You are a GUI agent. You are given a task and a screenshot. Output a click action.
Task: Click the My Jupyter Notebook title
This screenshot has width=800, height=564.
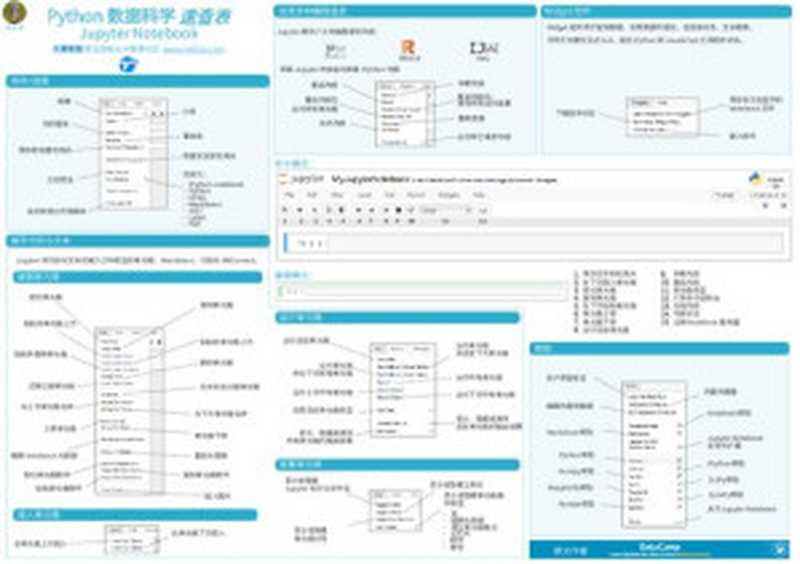[x=370, y=179]
